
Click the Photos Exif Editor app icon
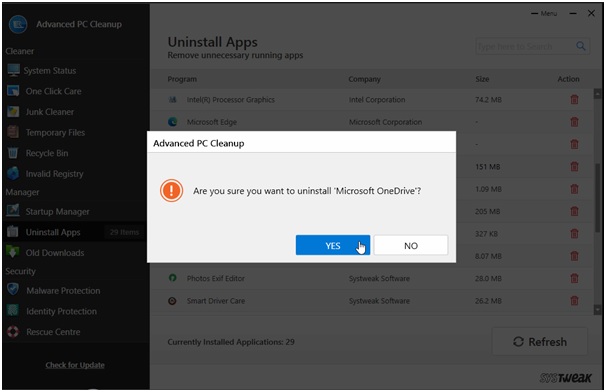pos(172,278)
